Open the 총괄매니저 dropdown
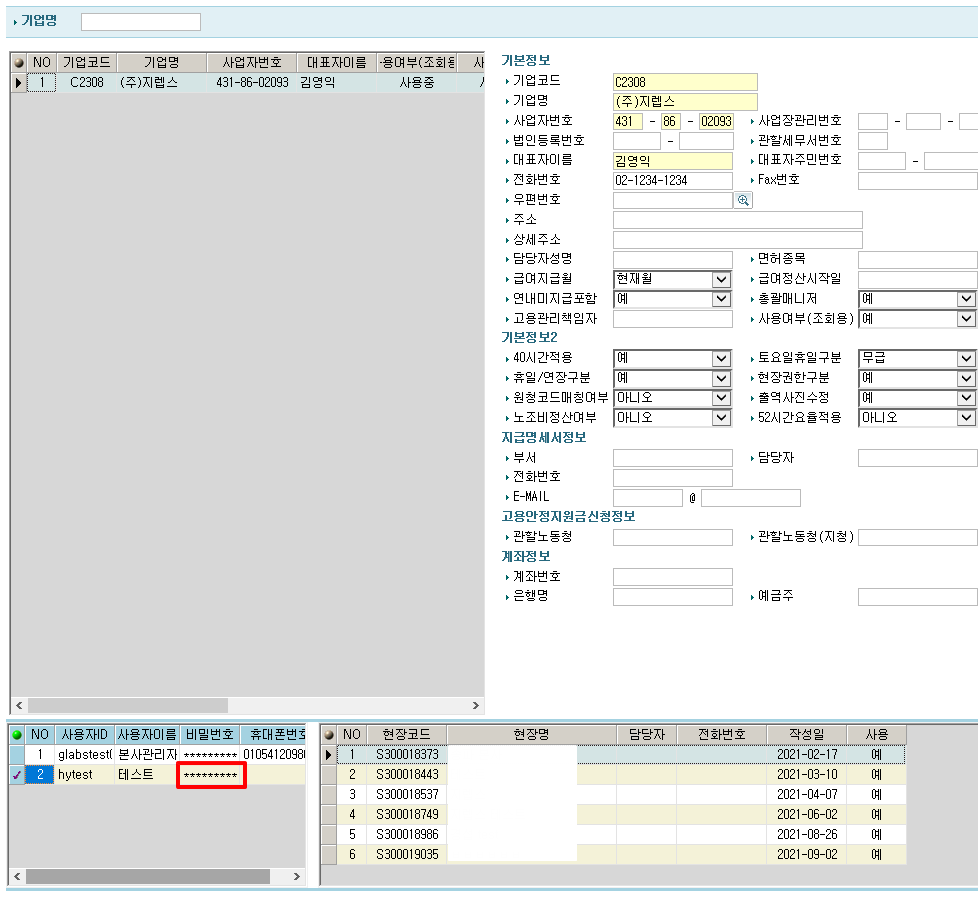Viewport: 978px width, 900px height. click(x=966, y=299)
